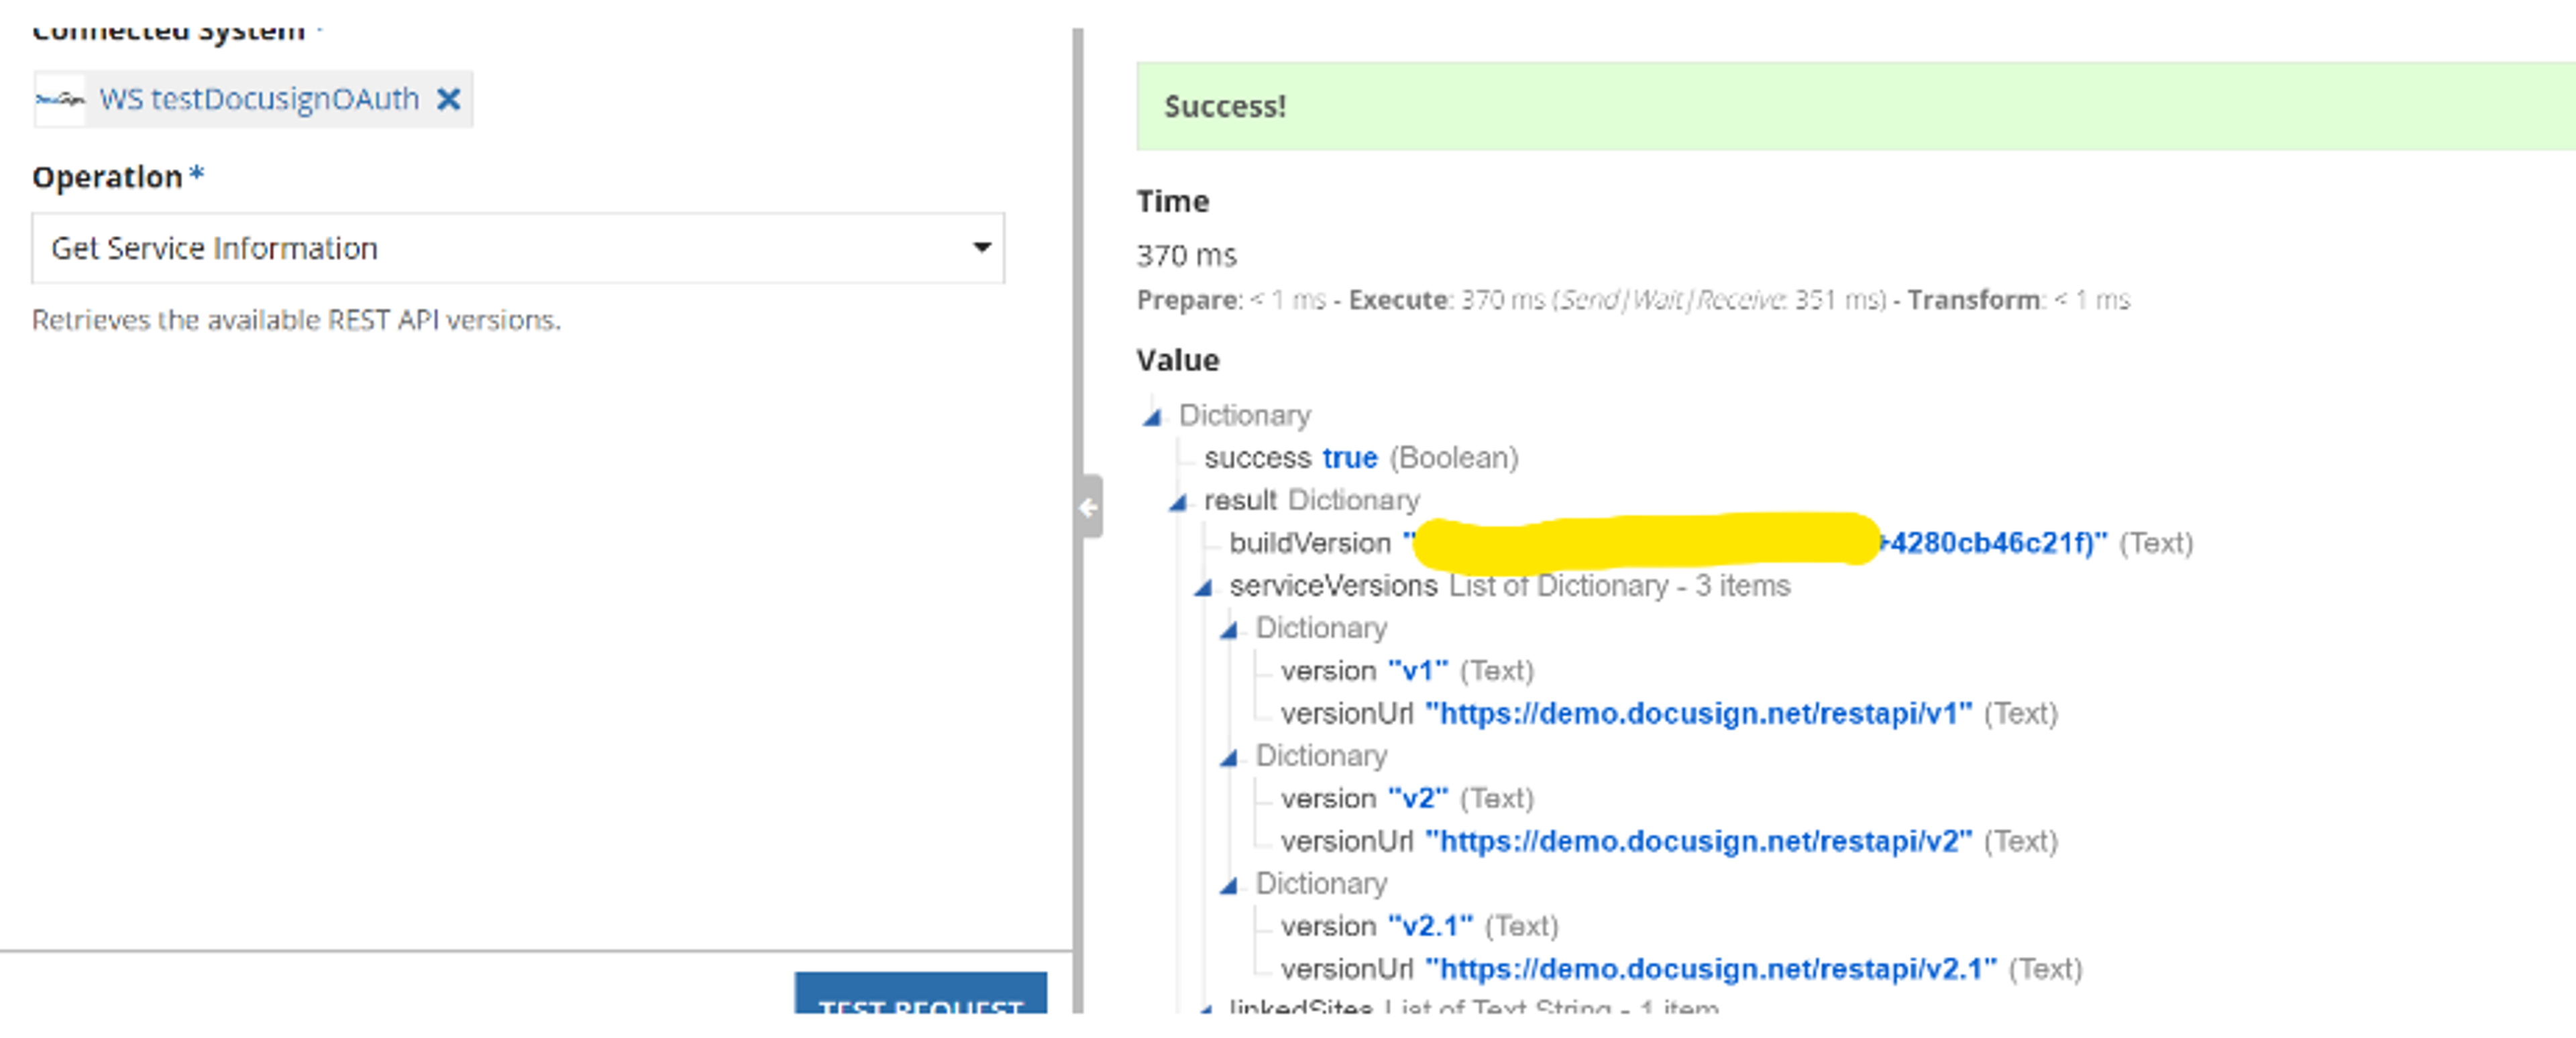Collapse the result Dictionary node
2576x1038 pixels.
point(1178,501)
